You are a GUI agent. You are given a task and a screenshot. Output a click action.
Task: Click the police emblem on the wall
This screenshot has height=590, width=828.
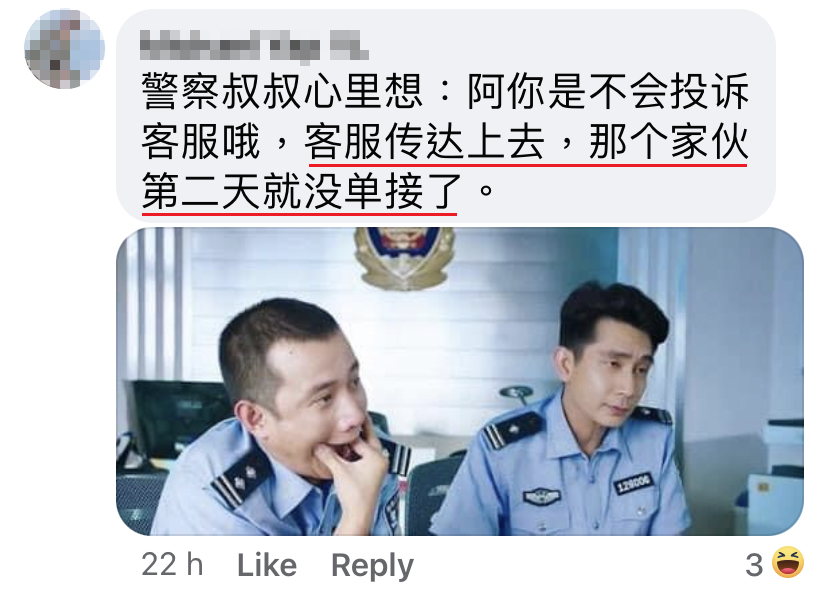click(404, 257)
